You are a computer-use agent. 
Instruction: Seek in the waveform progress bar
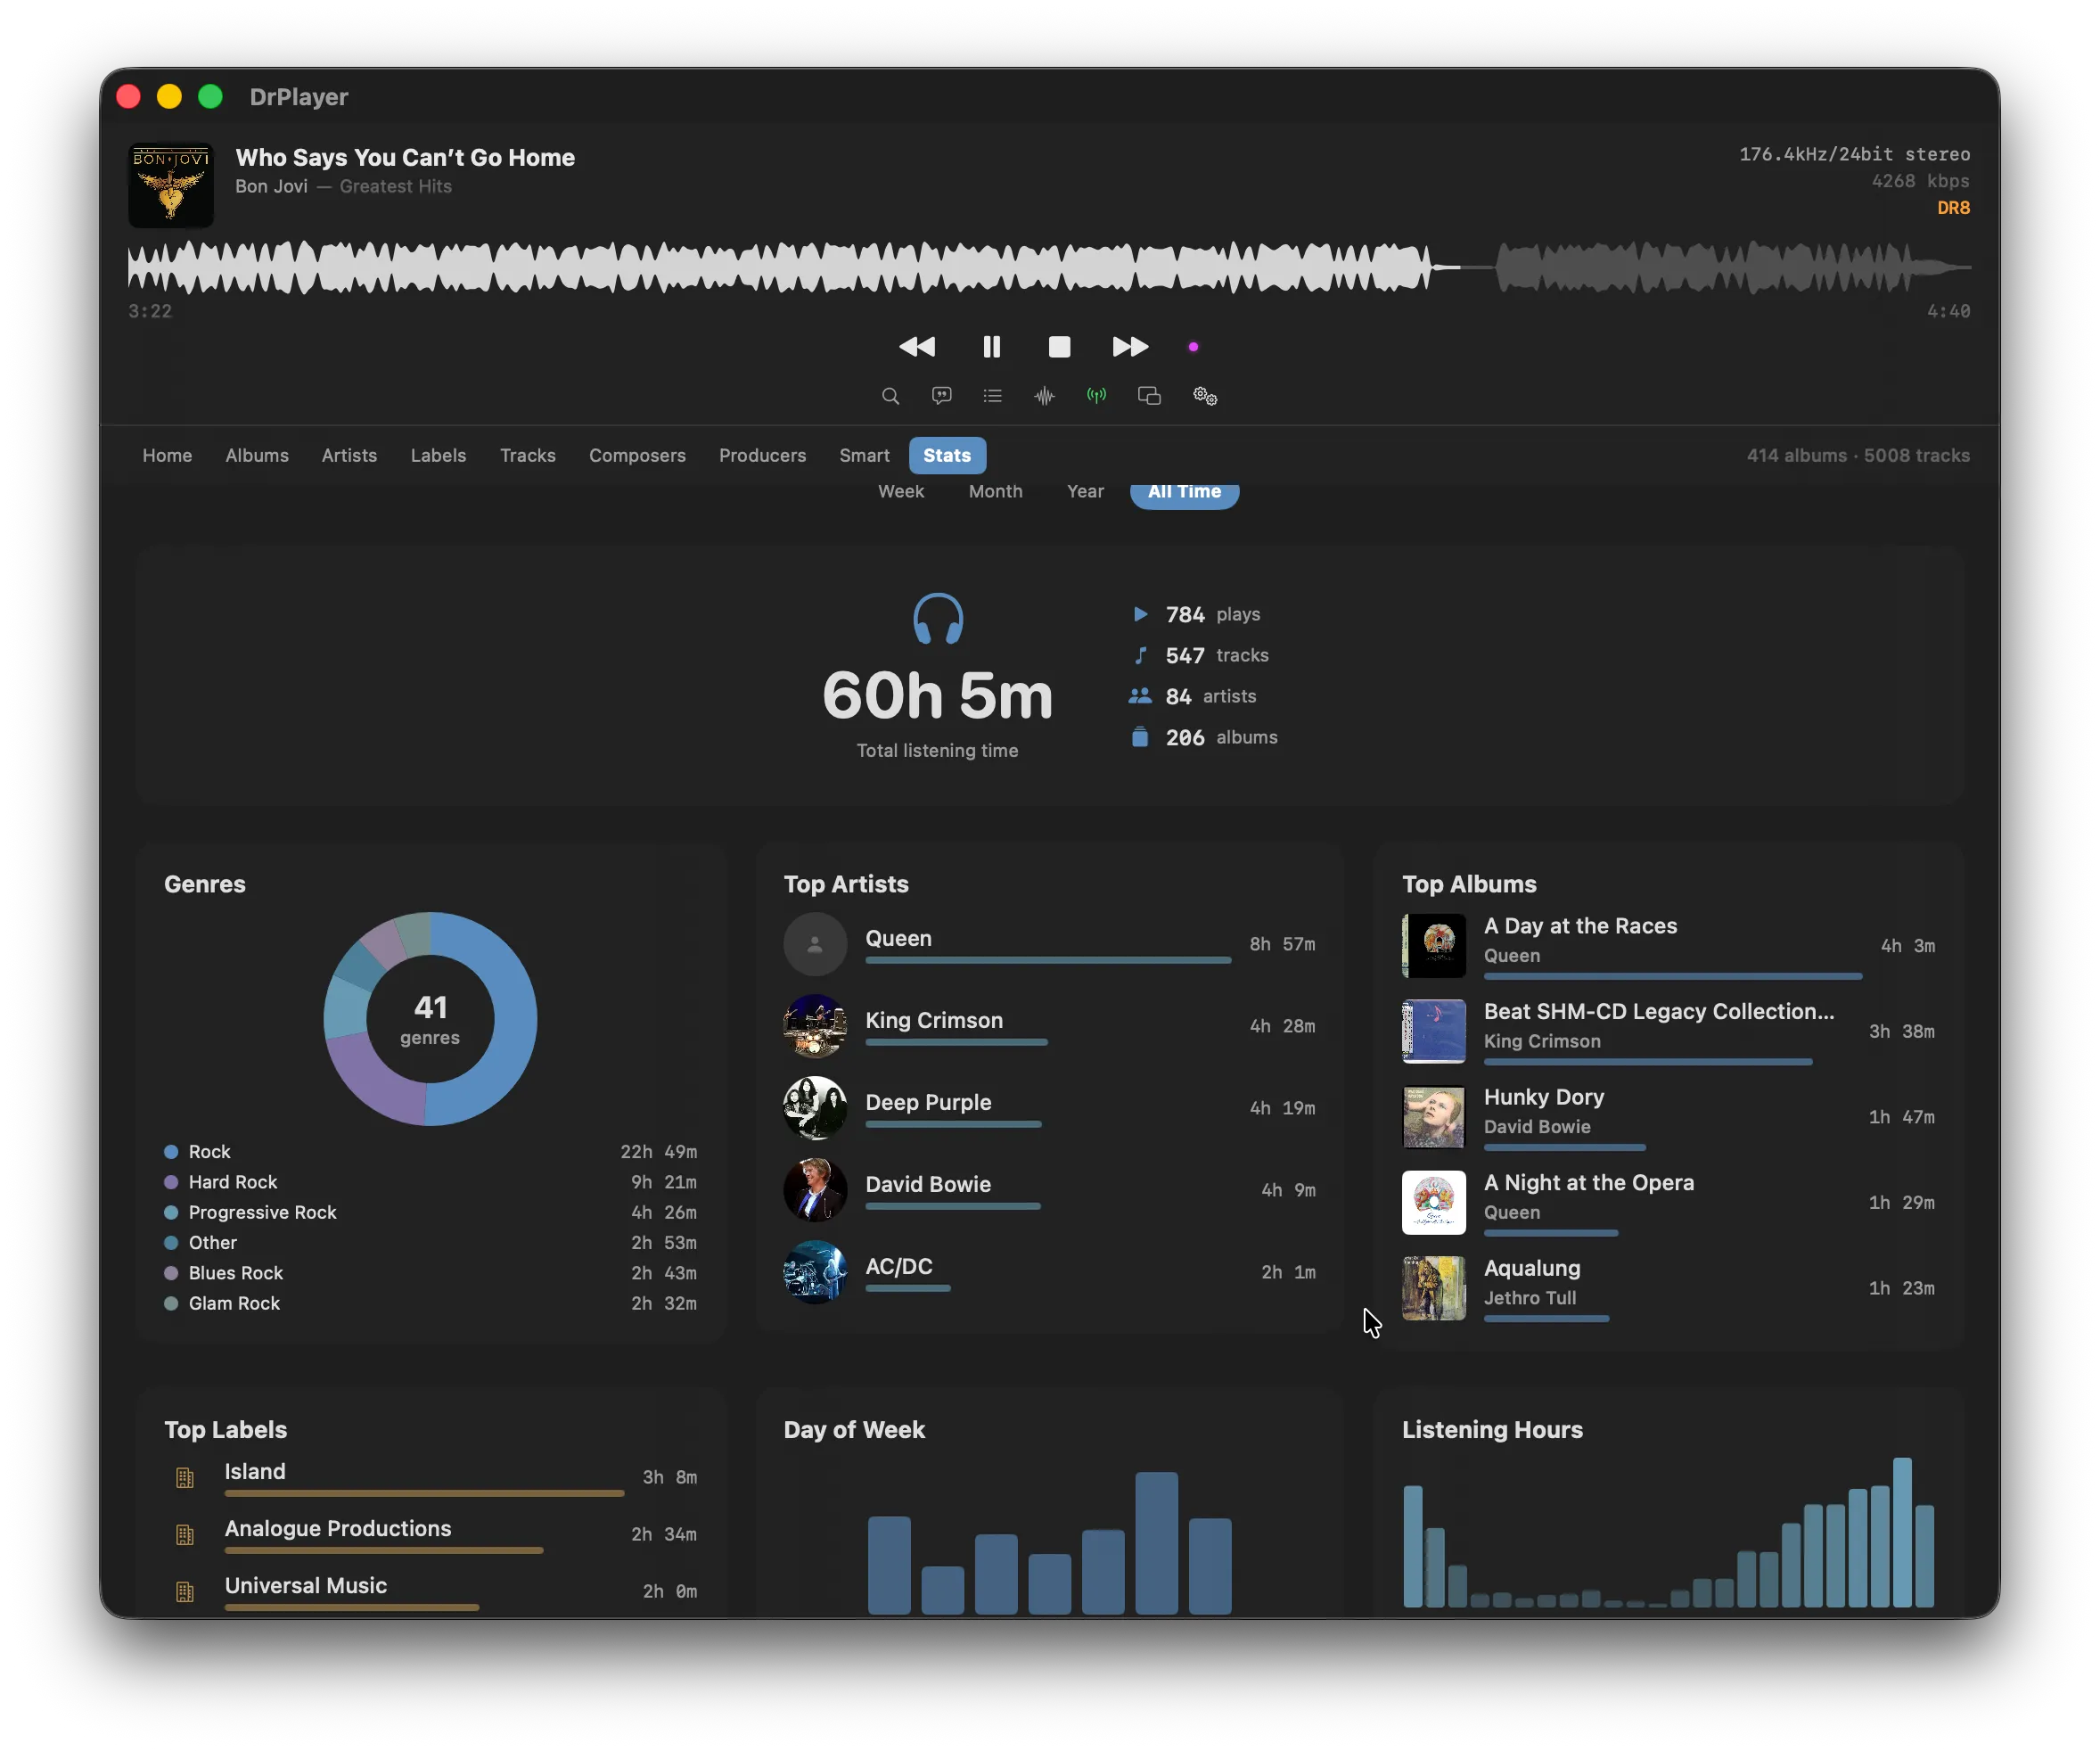click(x=1049, y=267)
